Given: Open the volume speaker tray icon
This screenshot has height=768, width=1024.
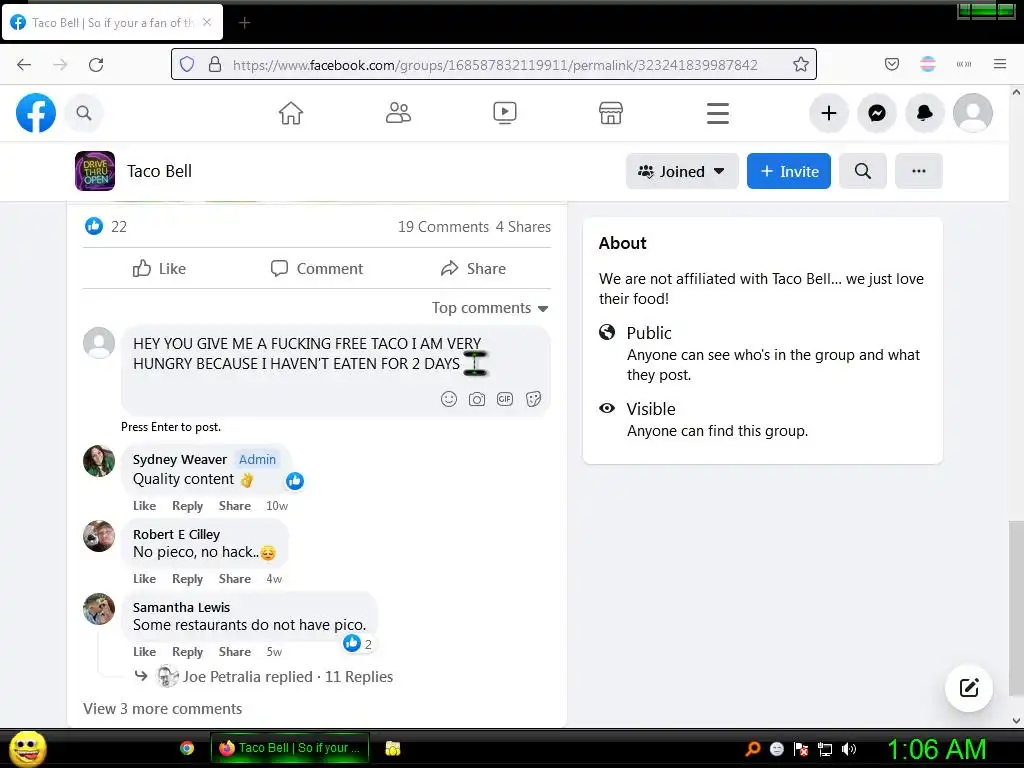Looking at the screenshot, I should point(849,749).
